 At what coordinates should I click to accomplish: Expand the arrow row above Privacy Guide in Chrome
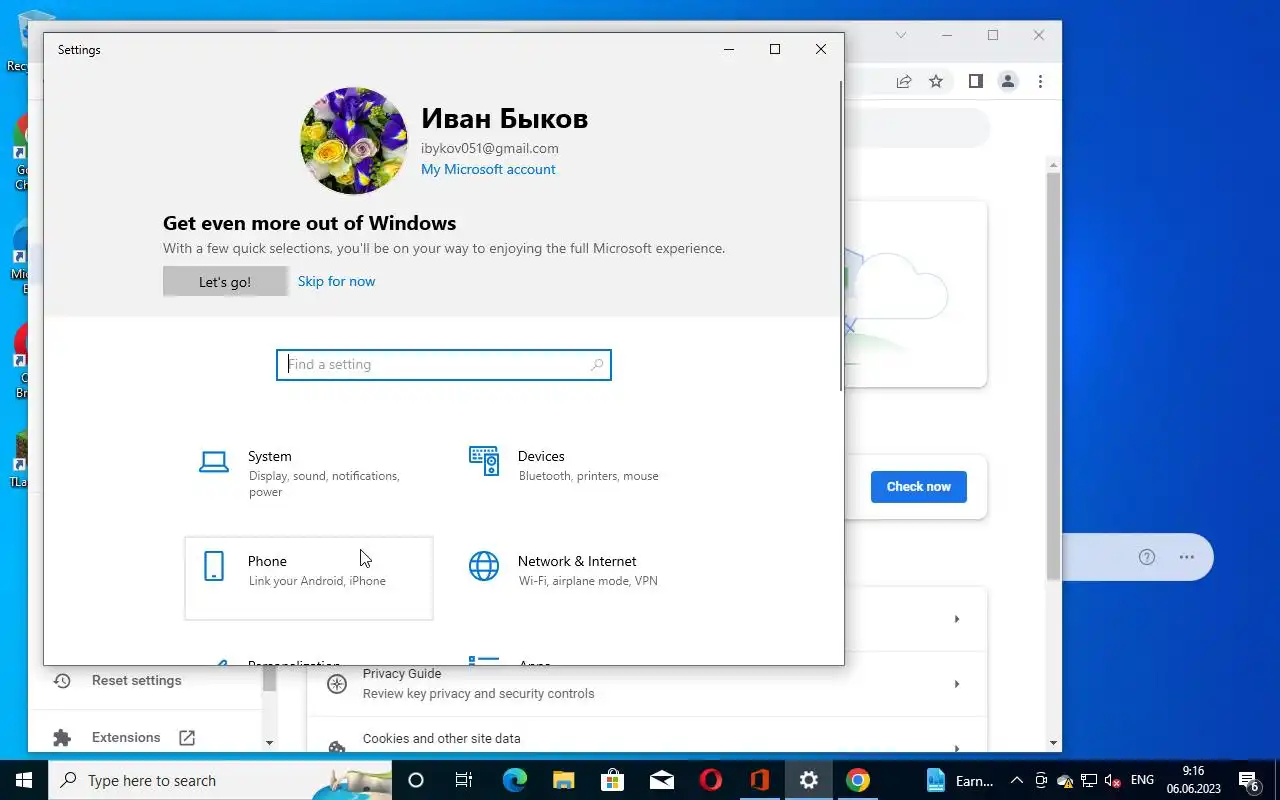(957, 619)
